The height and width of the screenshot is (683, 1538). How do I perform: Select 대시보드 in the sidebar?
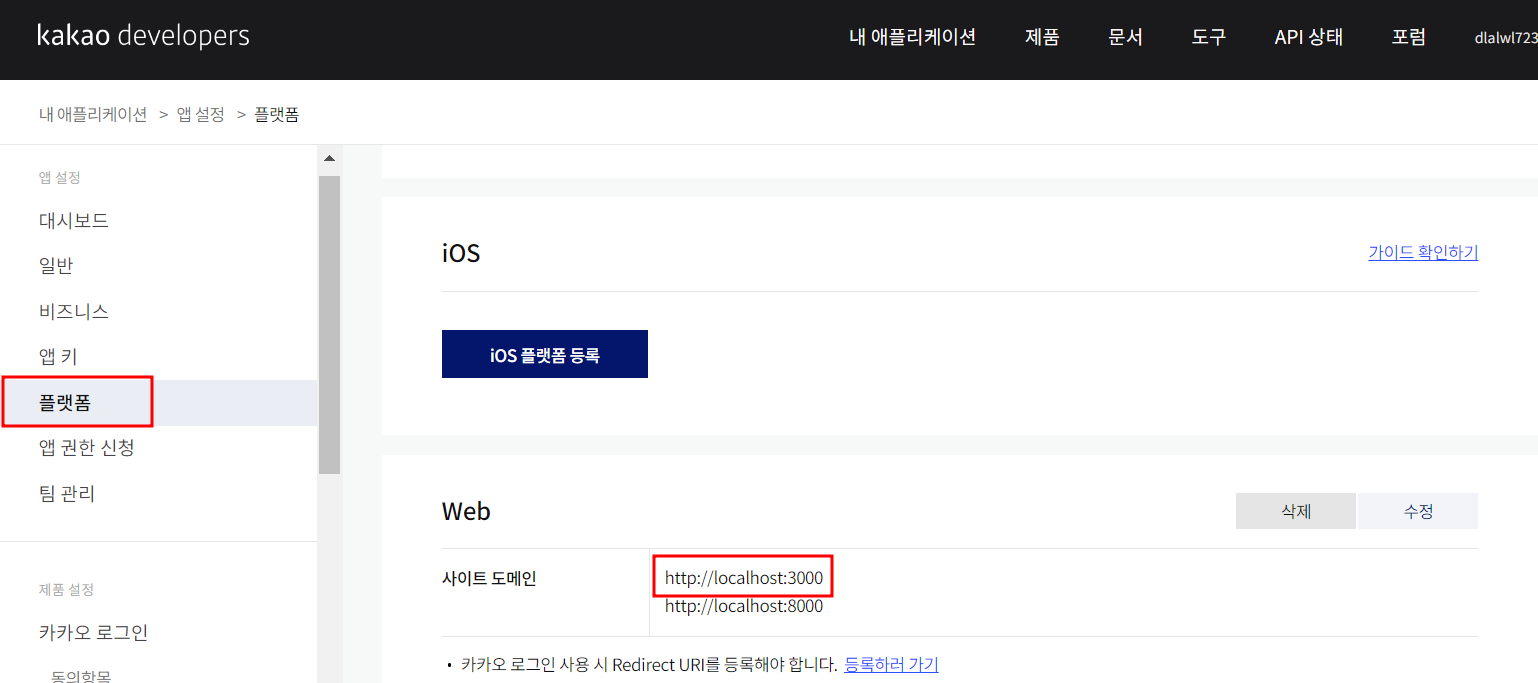(74, 220)
